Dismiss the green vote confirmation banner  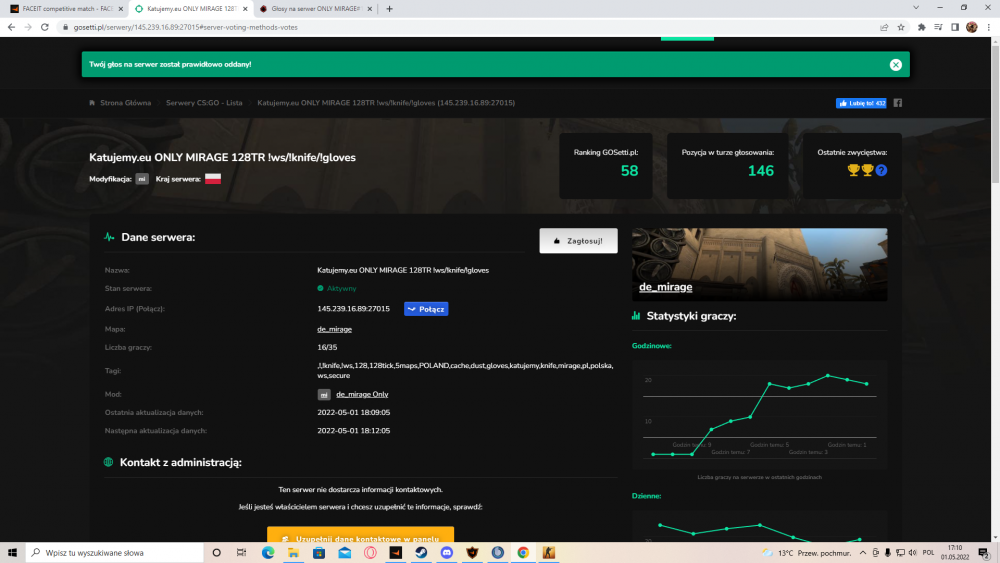click(x=895, y=64)
